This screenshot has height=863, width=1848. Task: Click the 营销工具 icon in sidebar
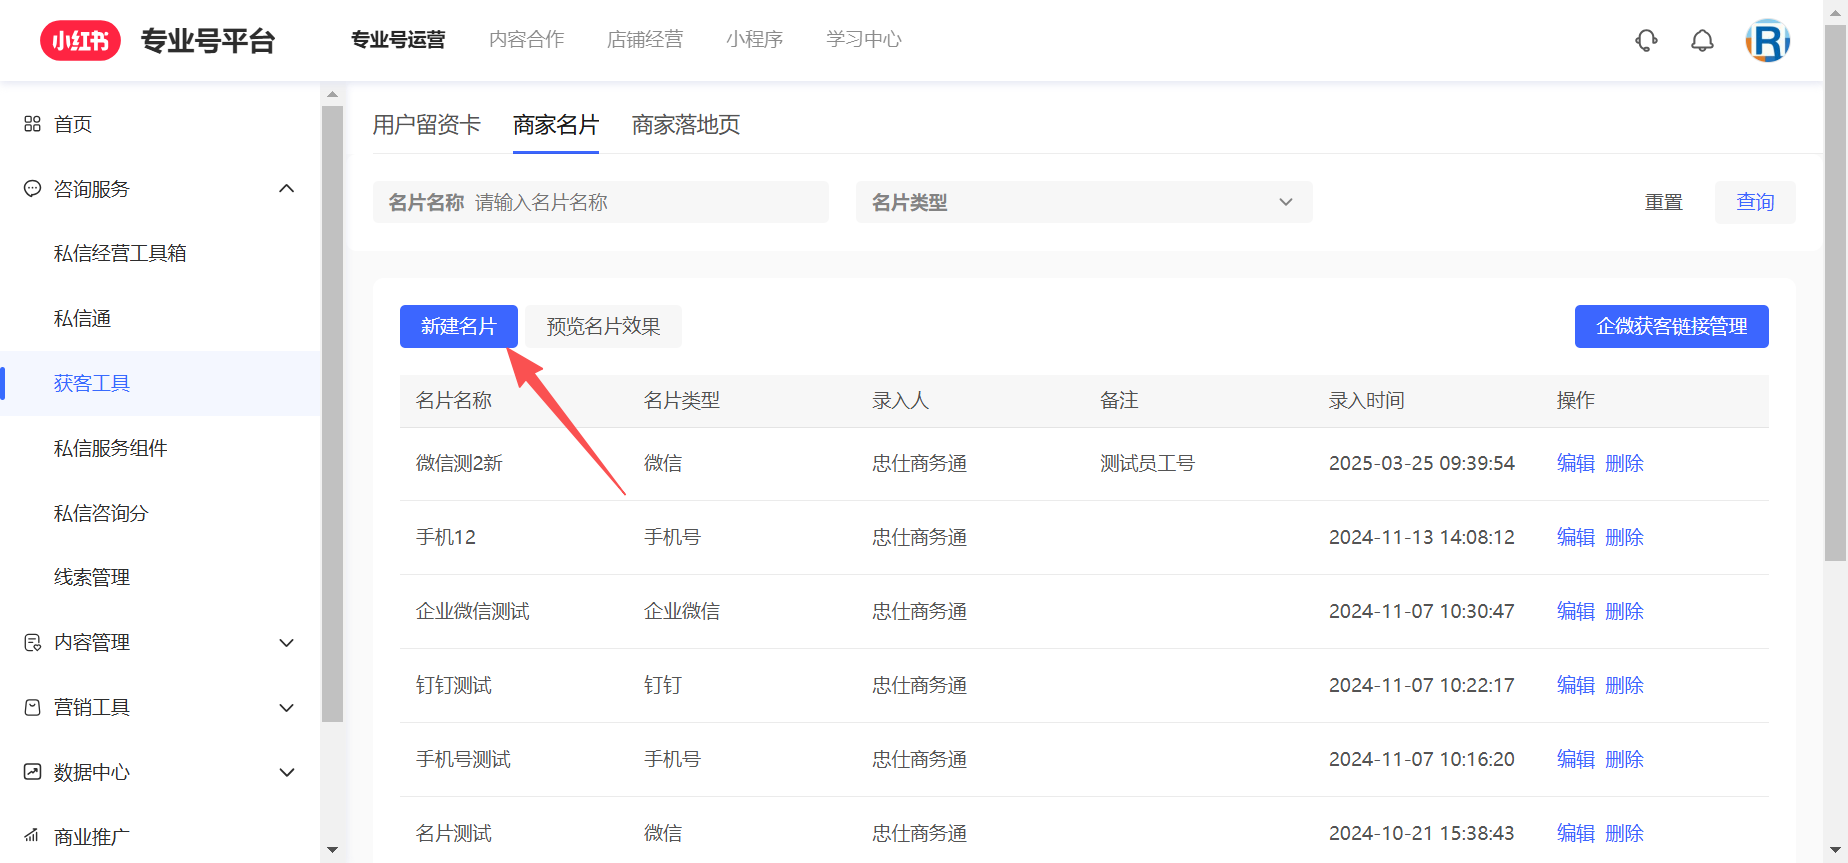[x=32, y=708]
